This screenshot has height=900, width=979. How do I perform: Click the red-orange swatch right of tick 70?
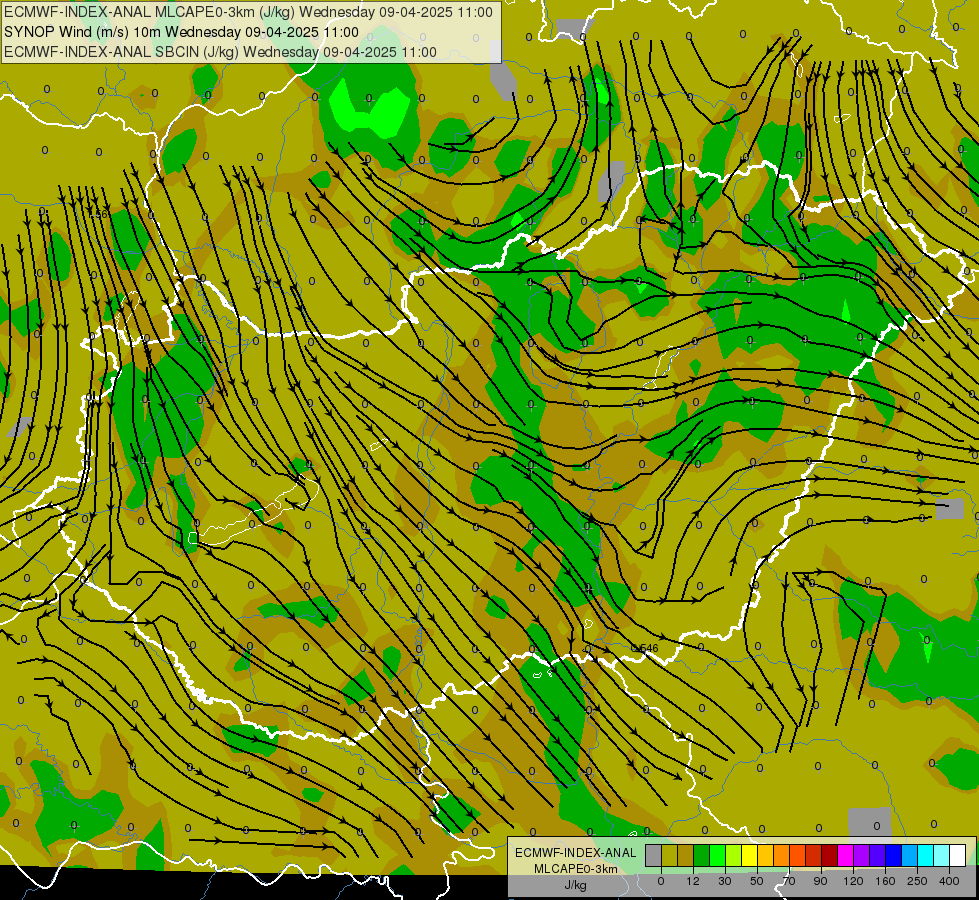798,856
